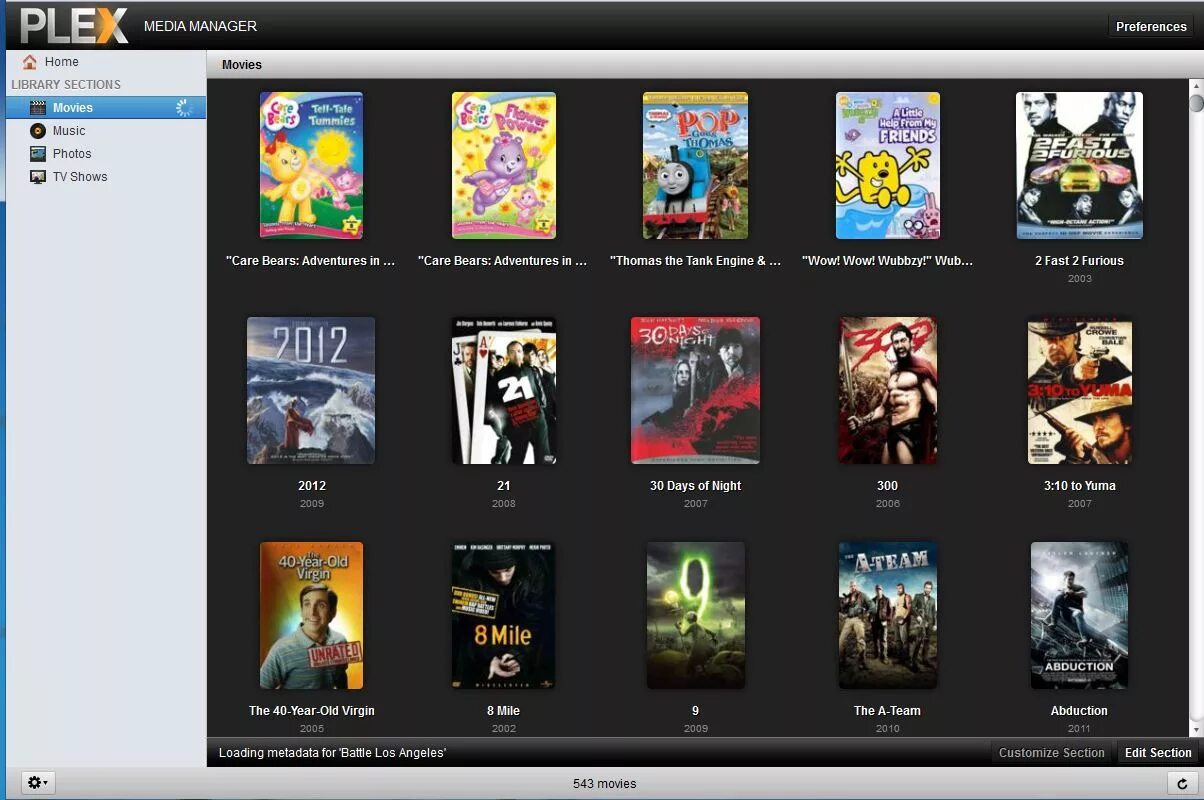
Task: Select the 30 Days of Night poster
Action: point(695,390)
